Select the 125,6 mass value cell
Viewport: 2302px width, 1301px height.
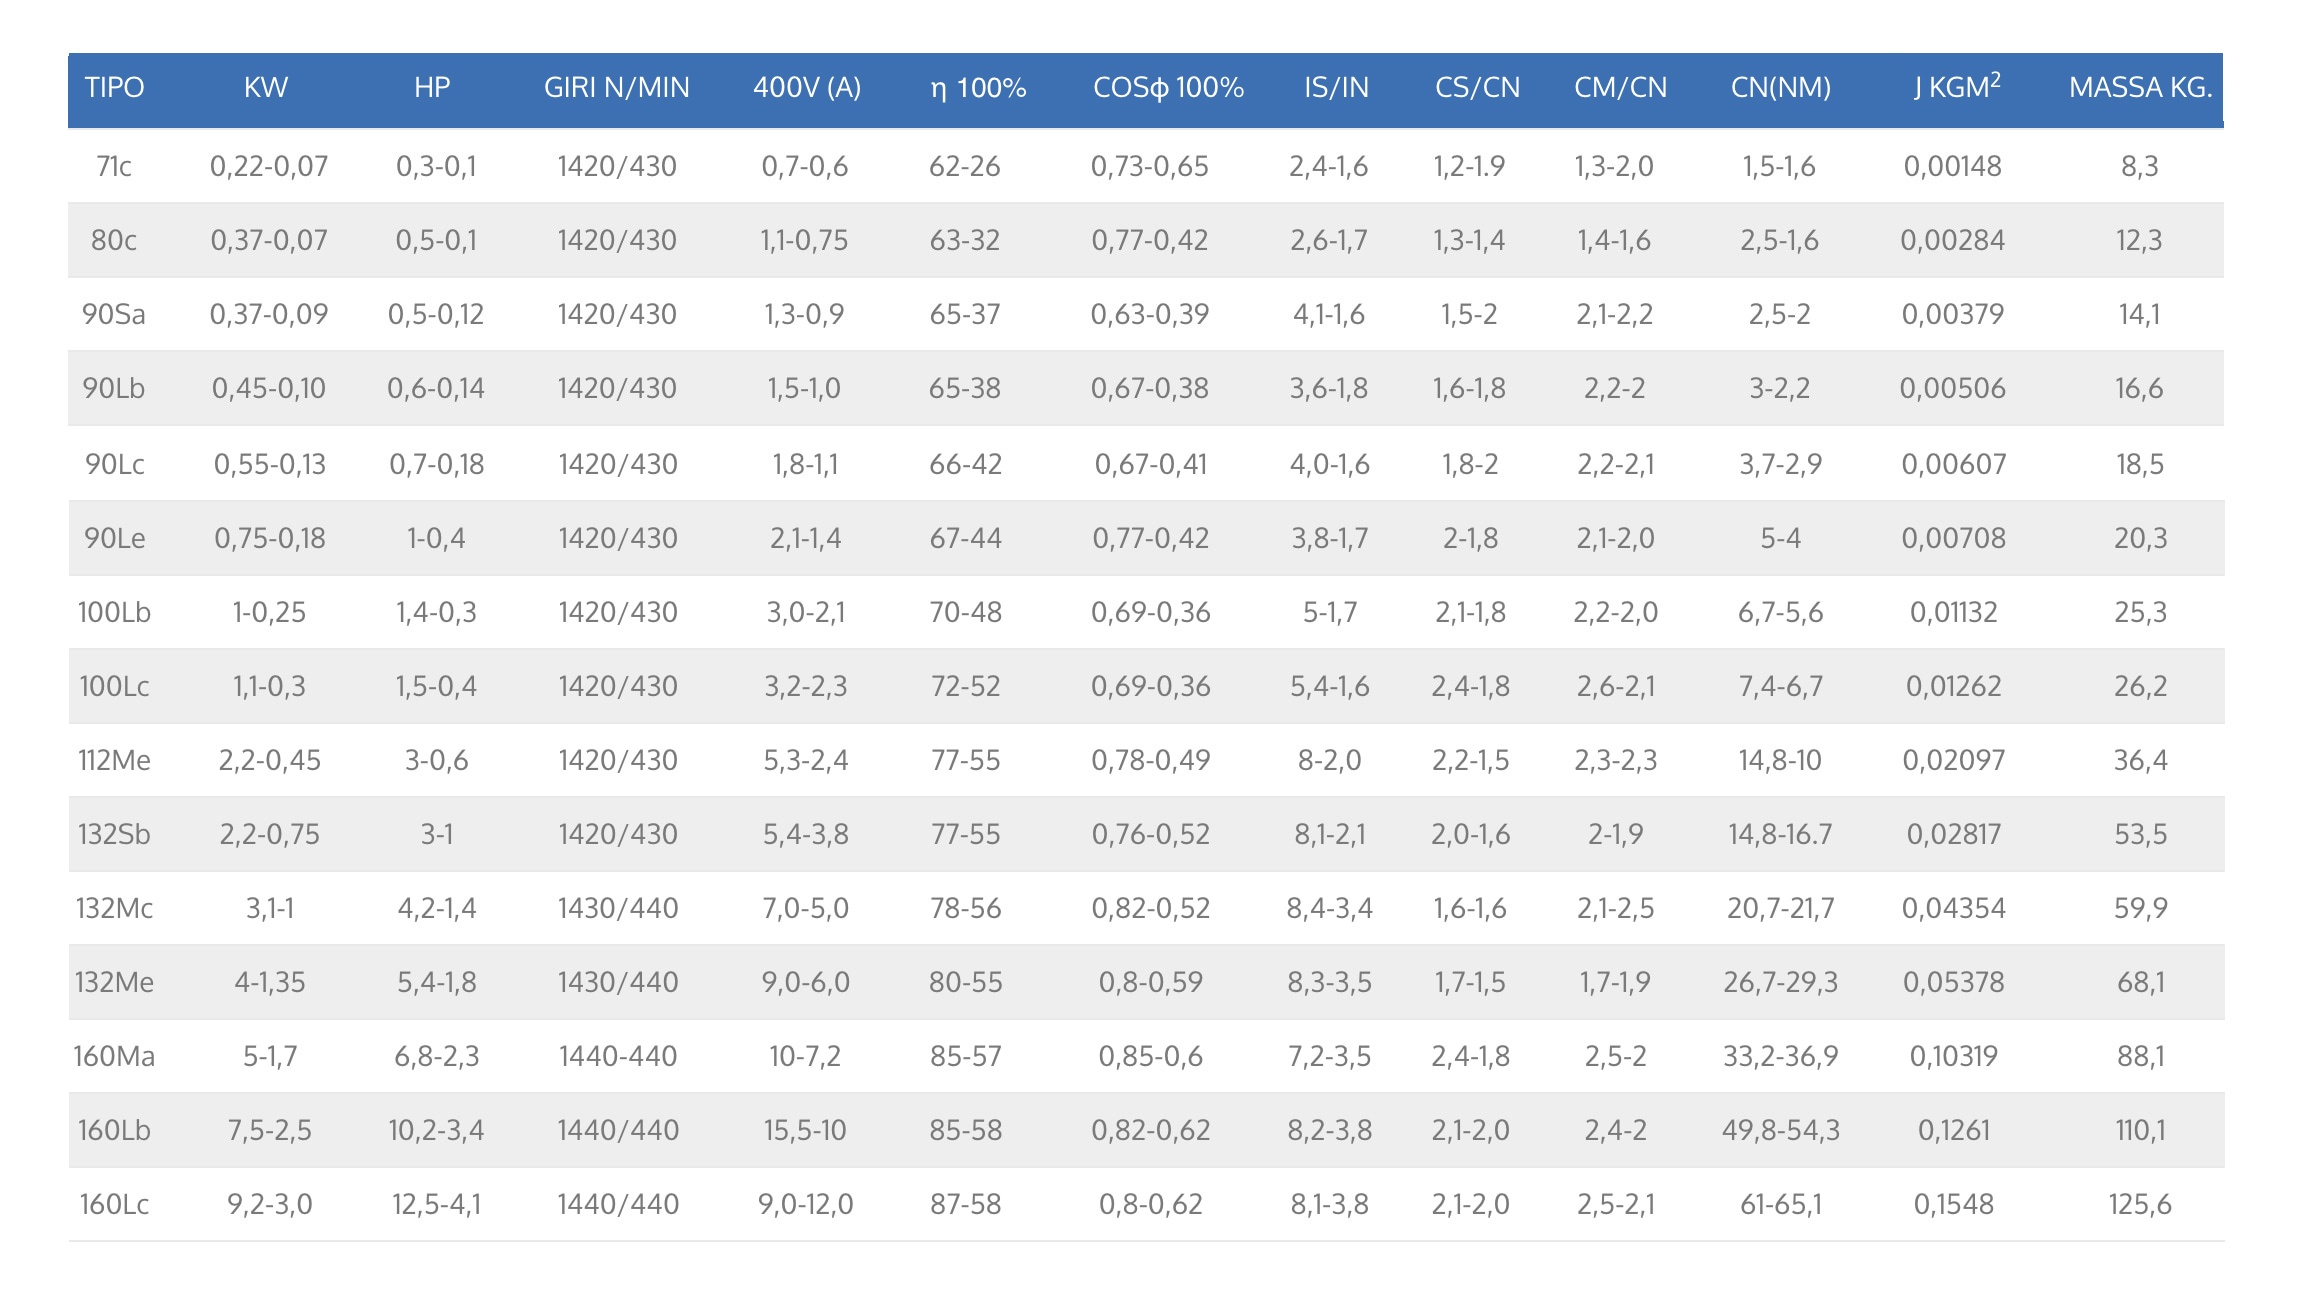(2140, 1204)
